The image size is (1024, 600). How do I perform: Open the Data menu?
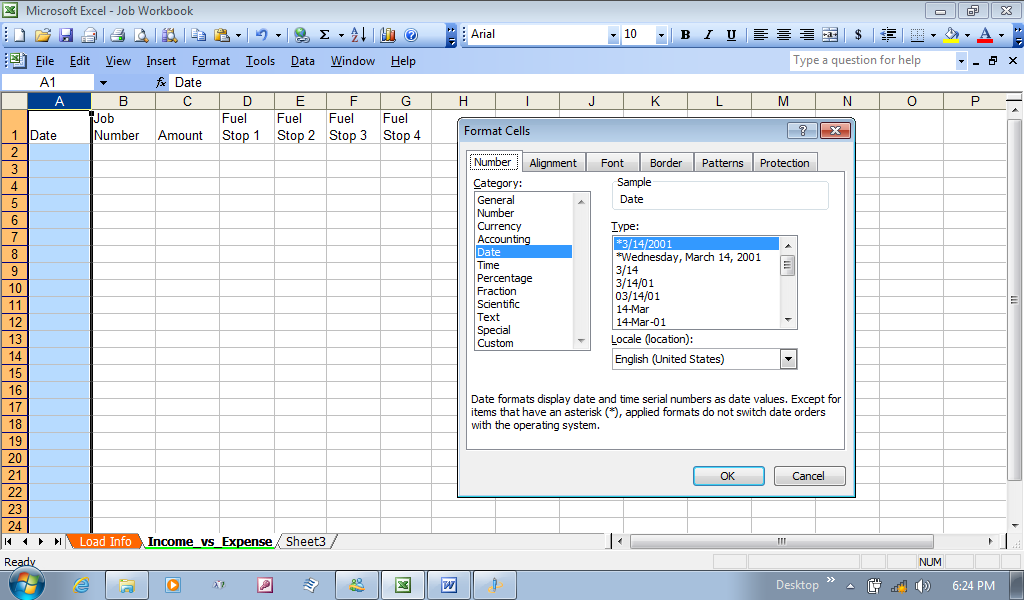coord(303,61)
